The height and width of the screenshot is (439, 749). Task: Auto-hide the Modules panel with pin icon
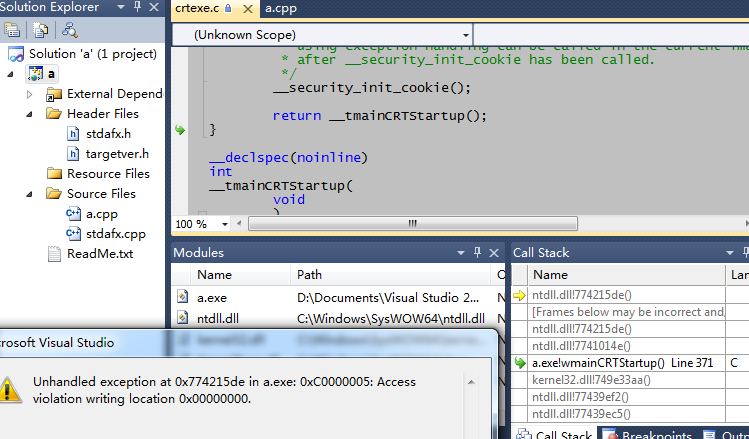click(x=478, y=252)
